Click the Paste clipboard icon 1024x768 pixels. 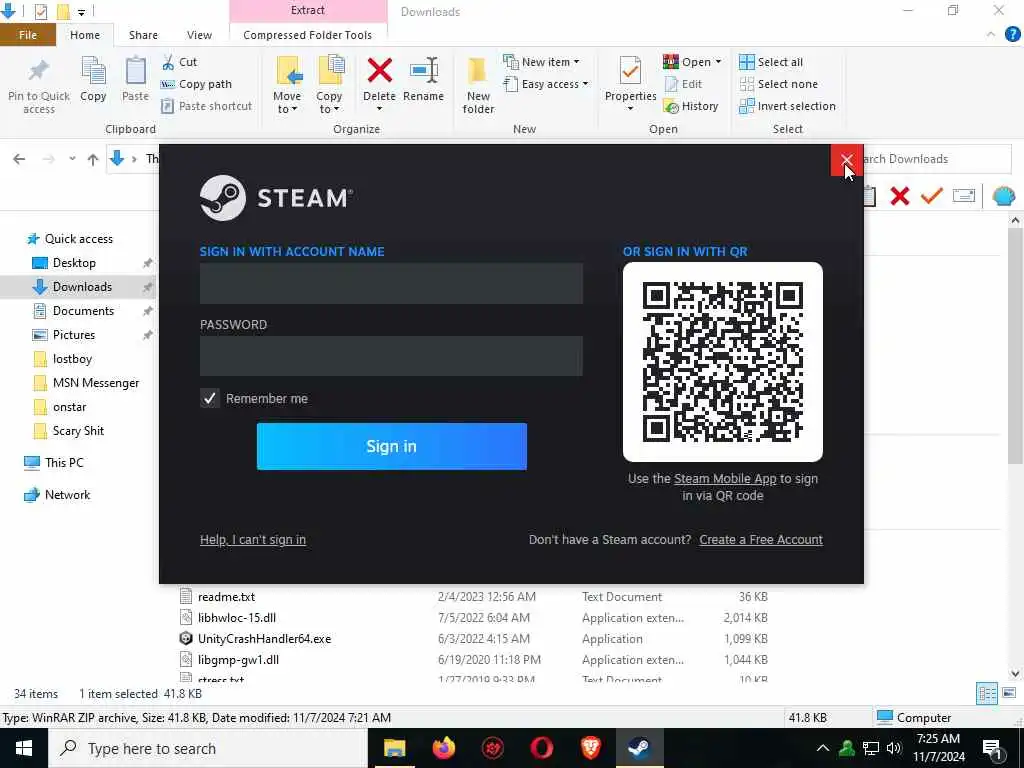click(135, 71)
